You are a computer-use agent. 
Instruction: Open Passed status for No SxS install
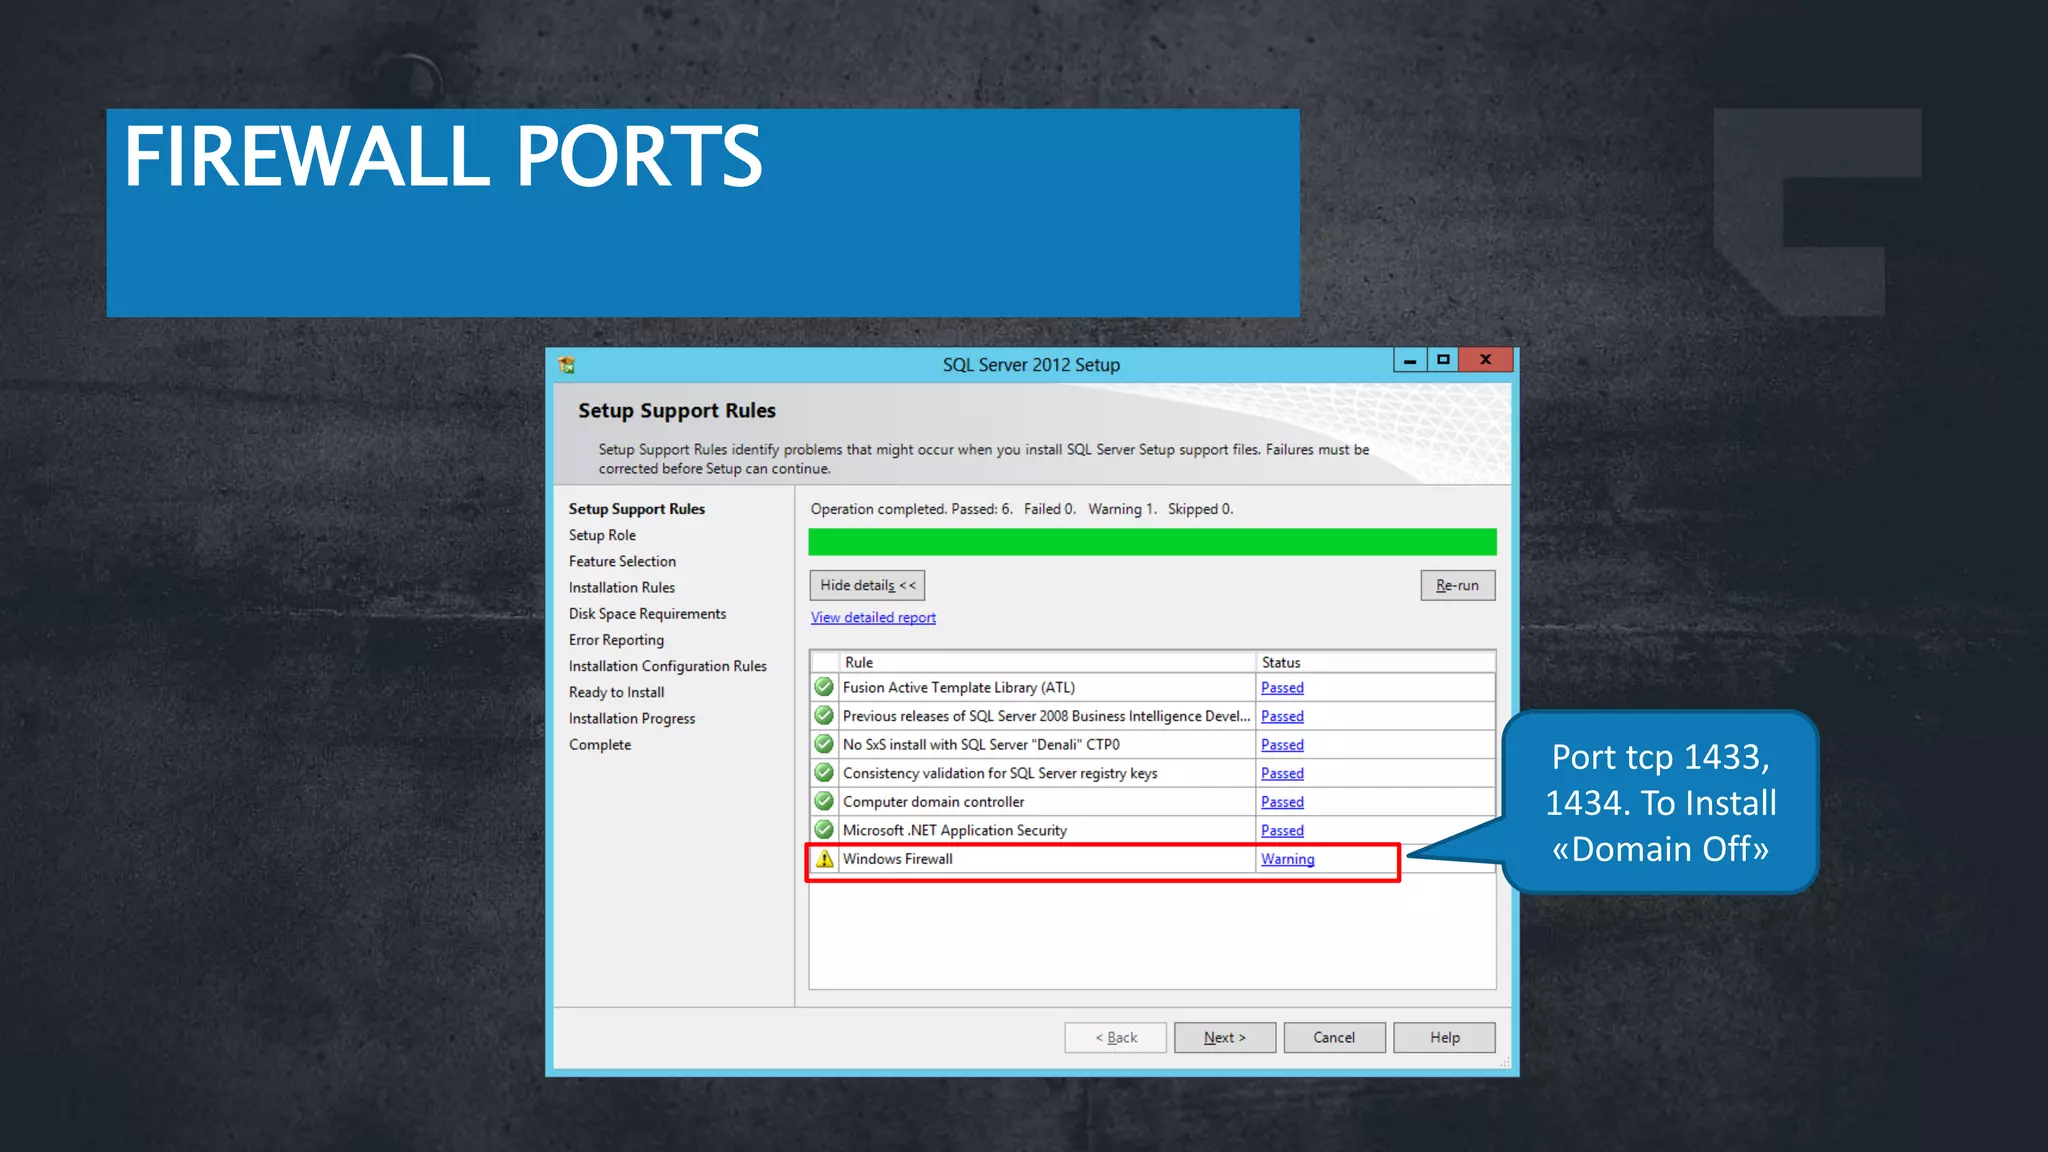coord(1282,745)
